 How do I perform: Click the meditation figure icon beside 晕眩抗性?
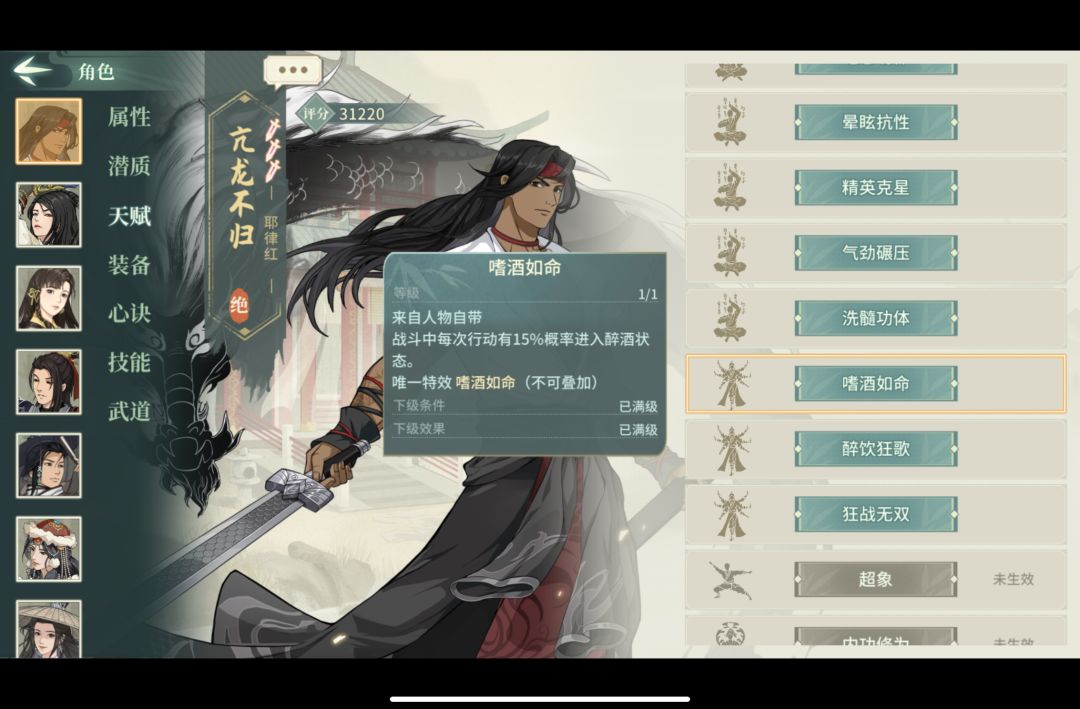pos(731,122)
